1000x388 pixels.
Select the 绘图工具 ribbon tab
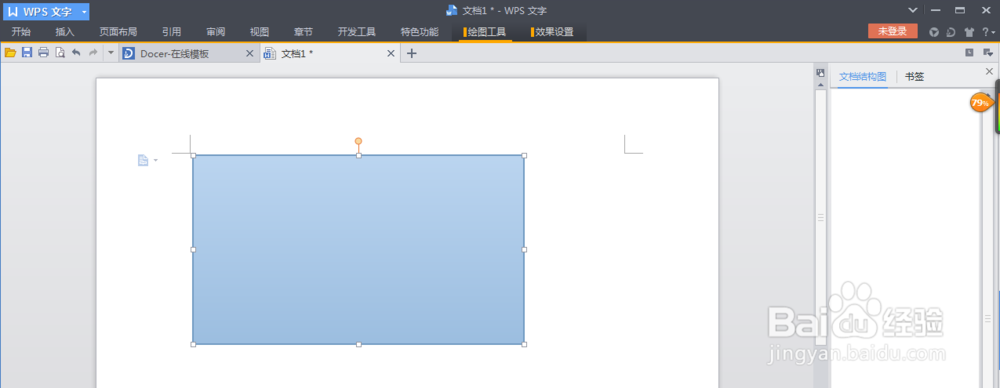tap(485, 32)
